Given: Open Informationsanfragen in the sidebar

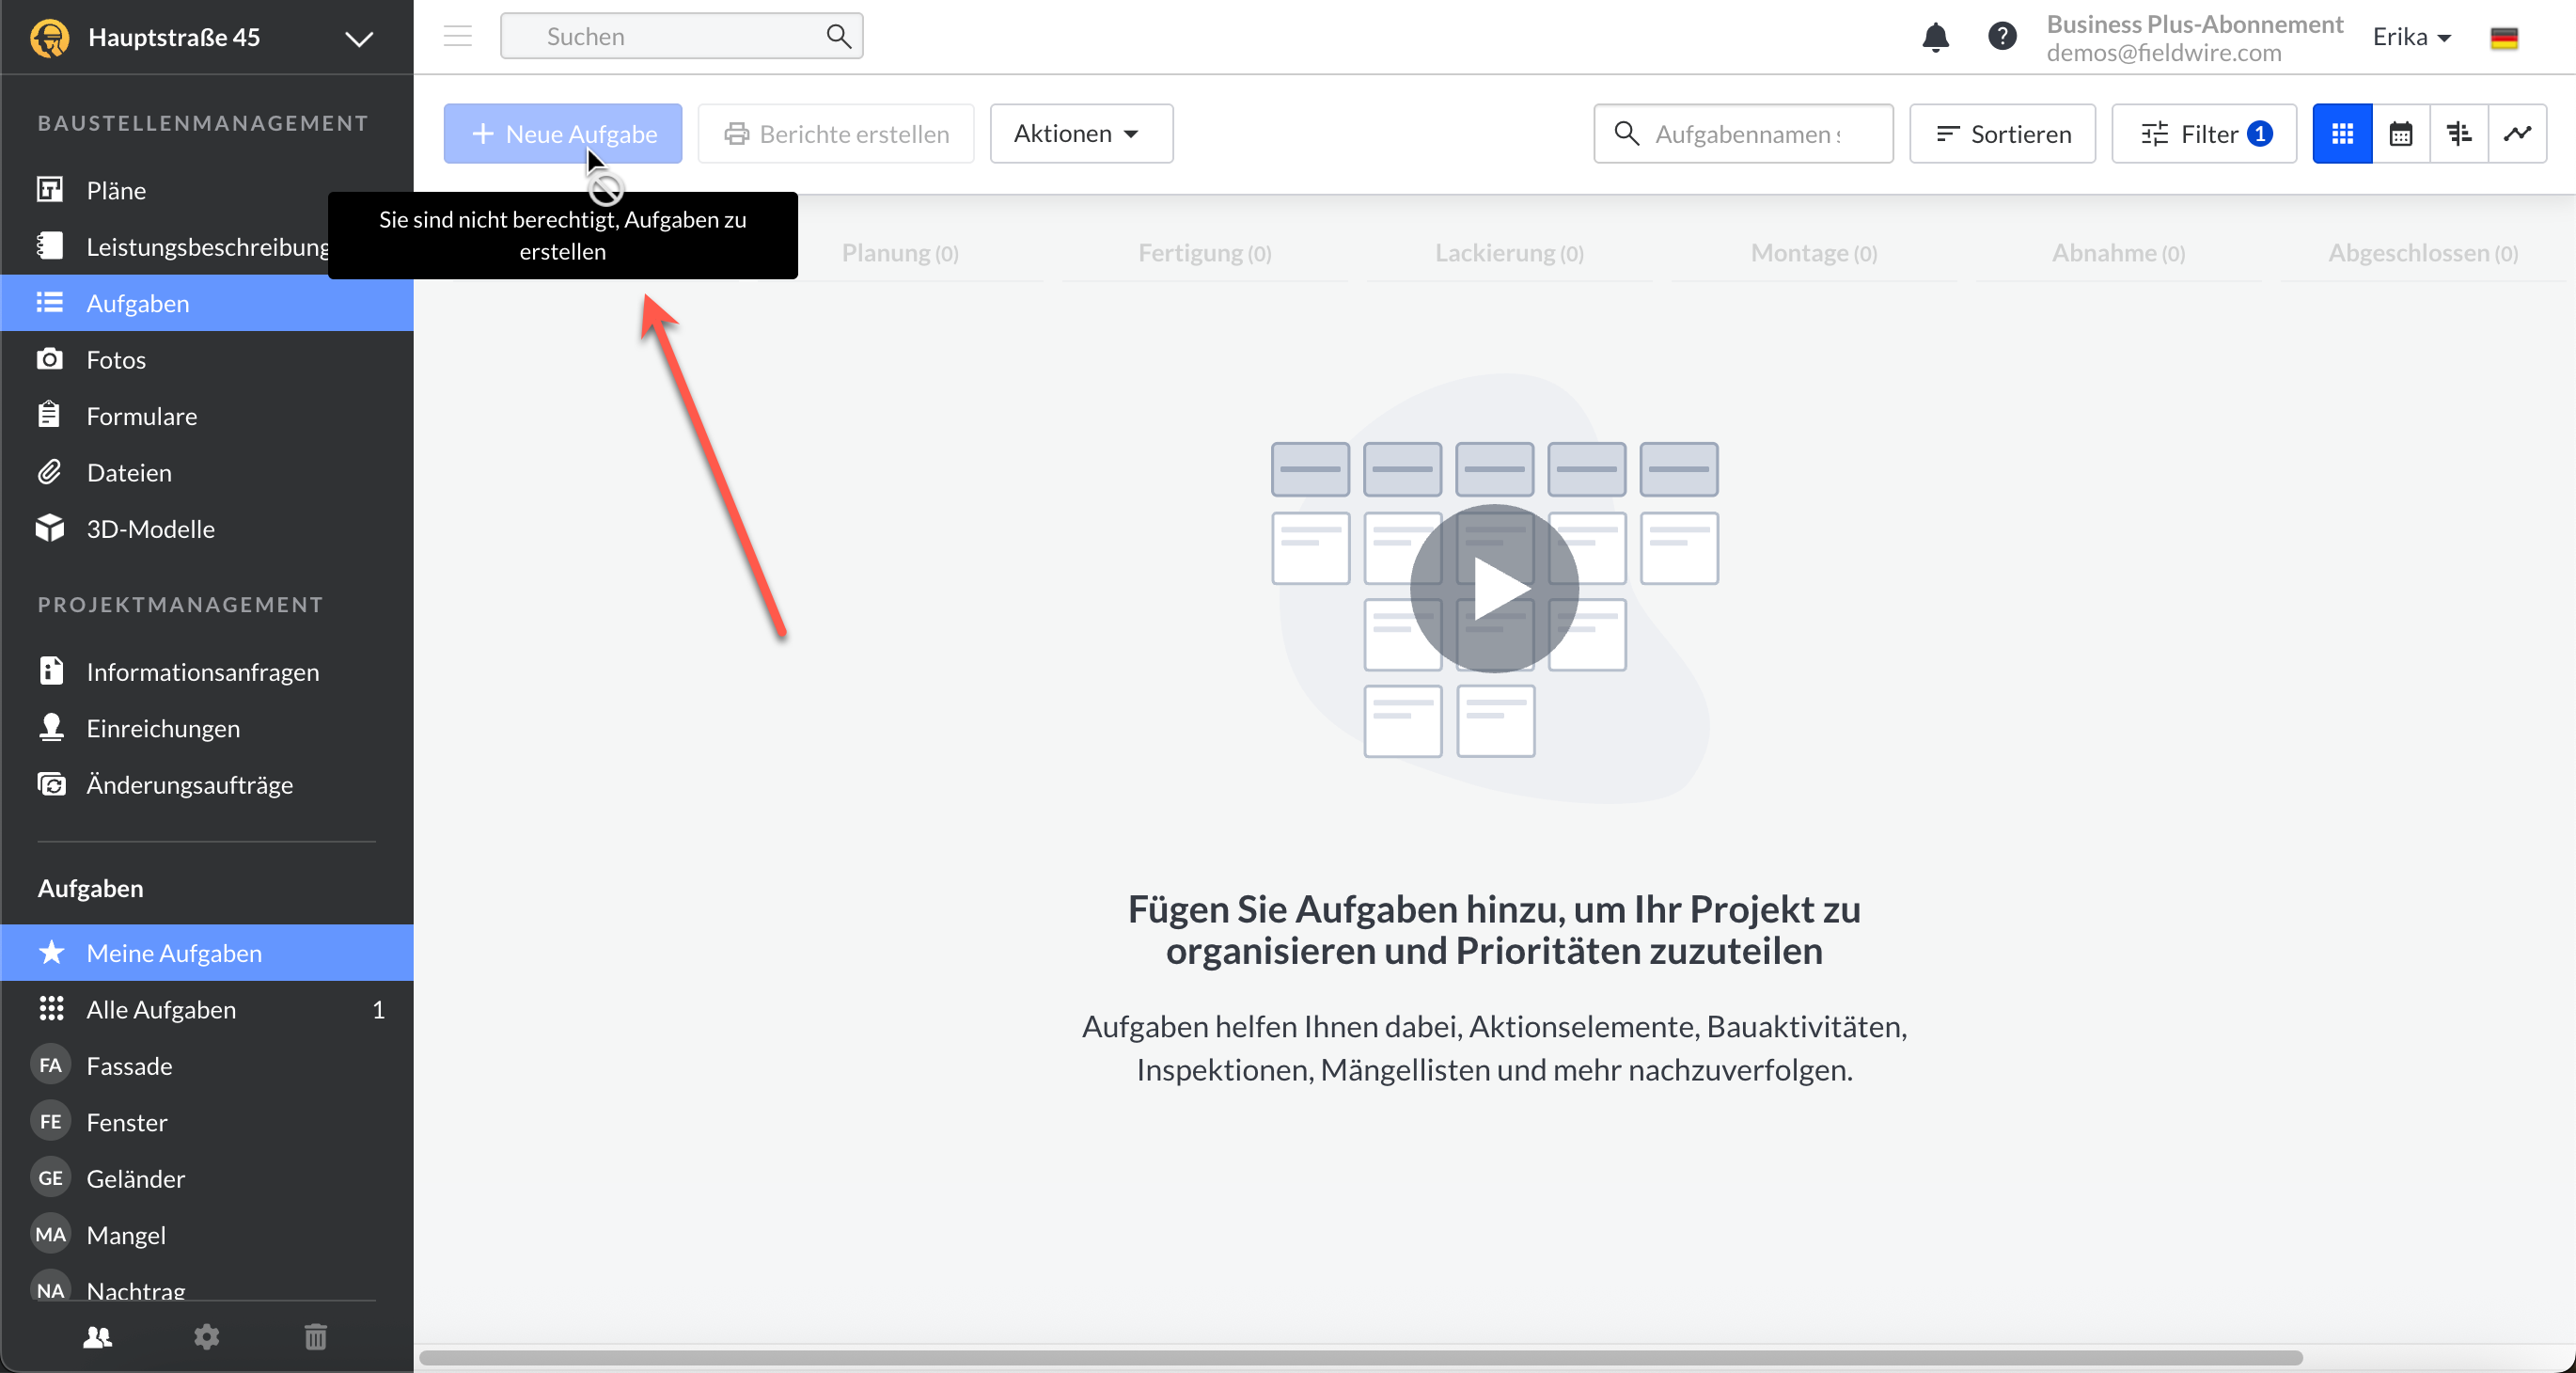Looking at the screenshot, I should point(202,672).
